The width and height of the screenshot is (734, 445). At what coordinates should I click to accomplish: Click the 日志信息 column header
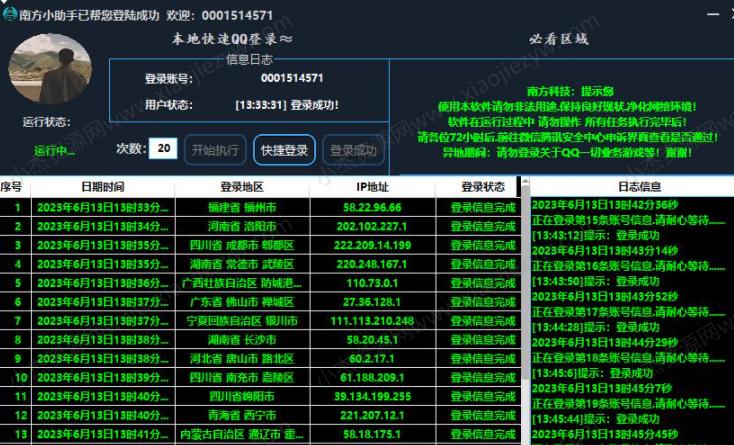[x=639, y=187]
